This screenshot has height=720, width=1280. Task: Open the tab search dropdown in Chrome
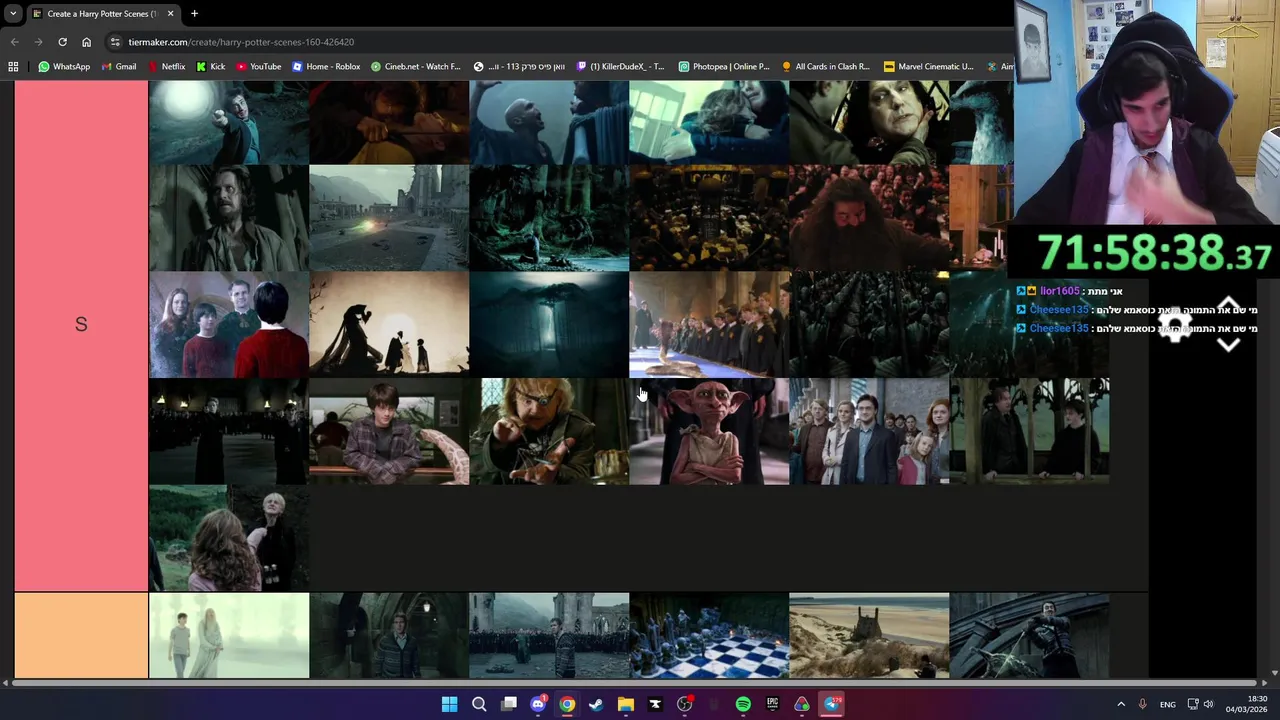(x=13, y=14)
